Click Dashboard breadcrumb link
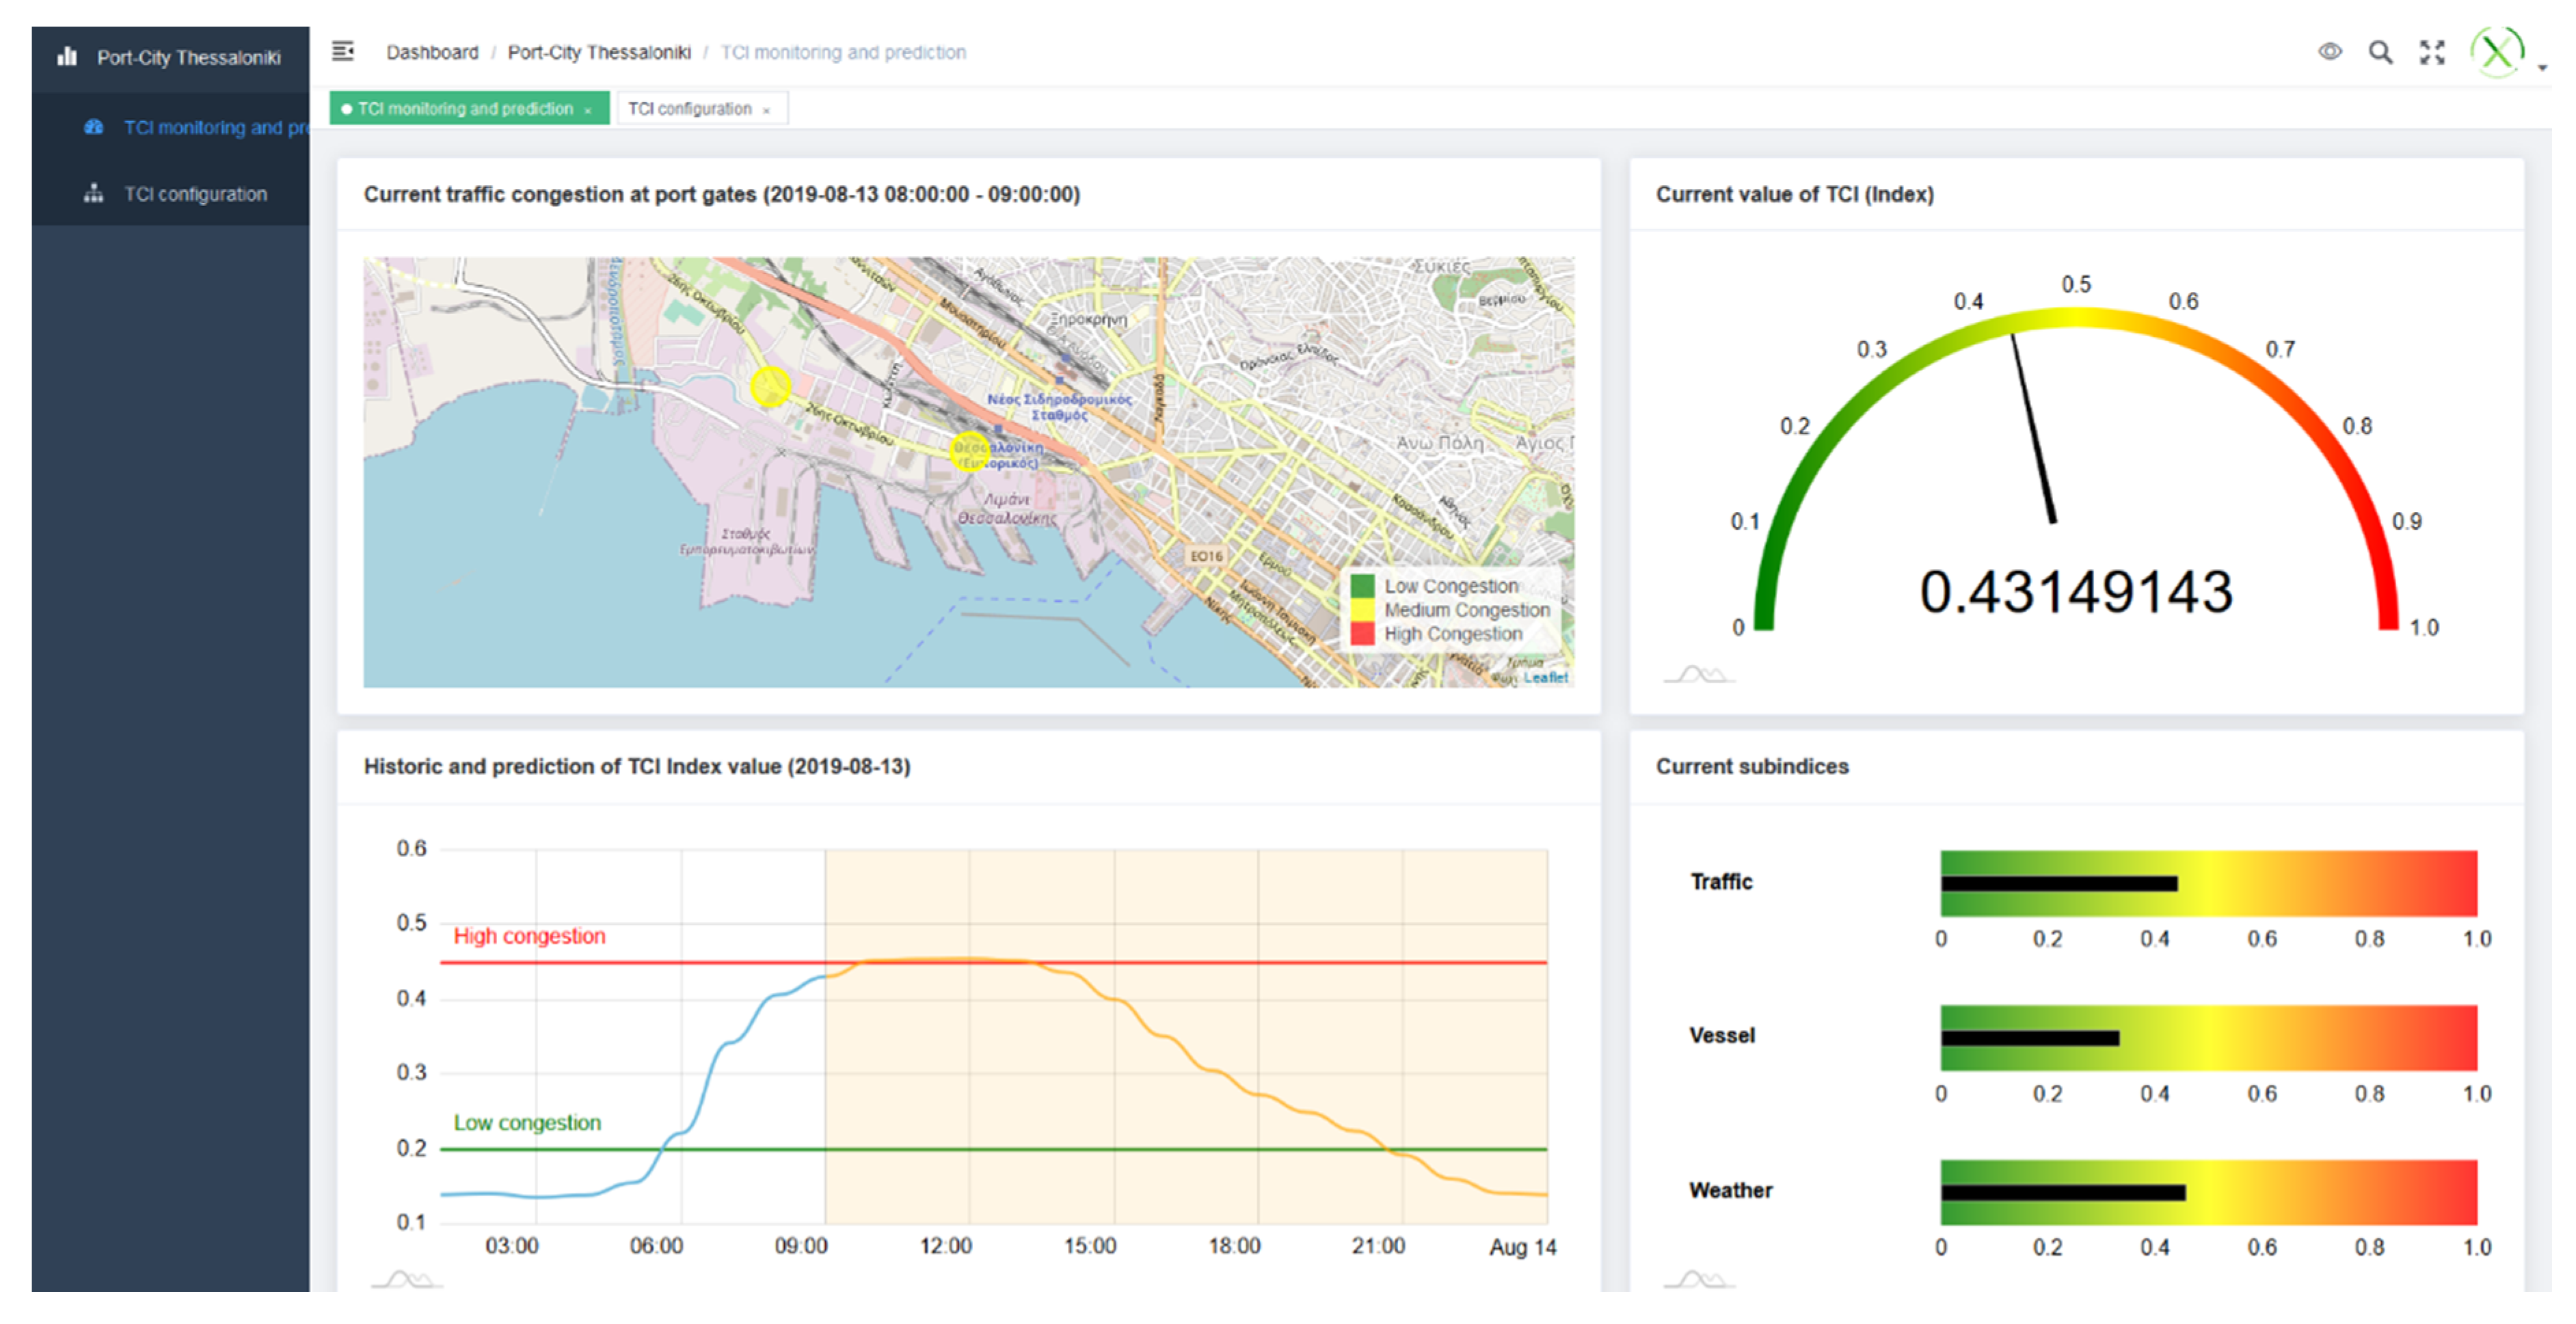Image resolution: width=2576 pixels, height=1324 pixels. 432,52
